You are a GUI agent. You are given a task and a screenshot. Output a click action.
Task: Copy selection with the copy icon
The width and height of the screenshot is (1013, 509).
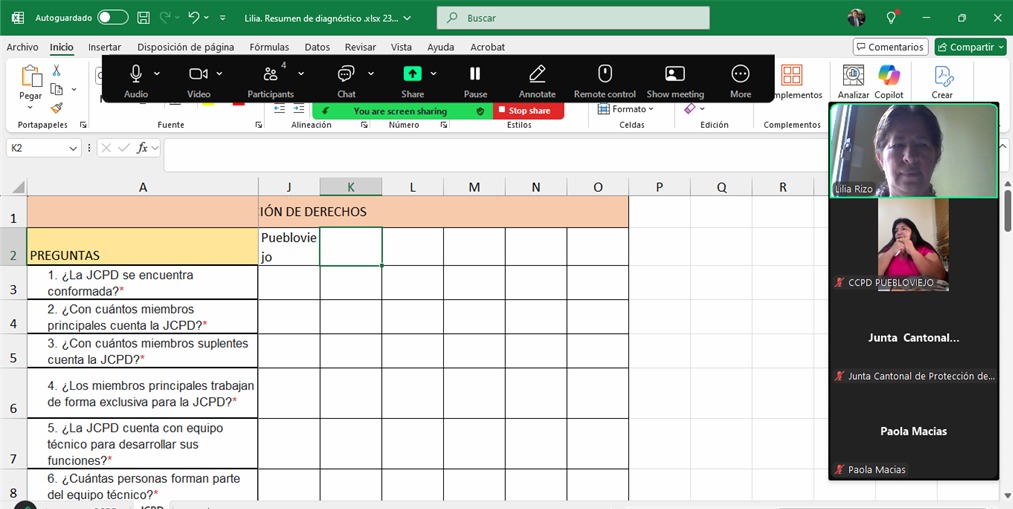(57, 89)
